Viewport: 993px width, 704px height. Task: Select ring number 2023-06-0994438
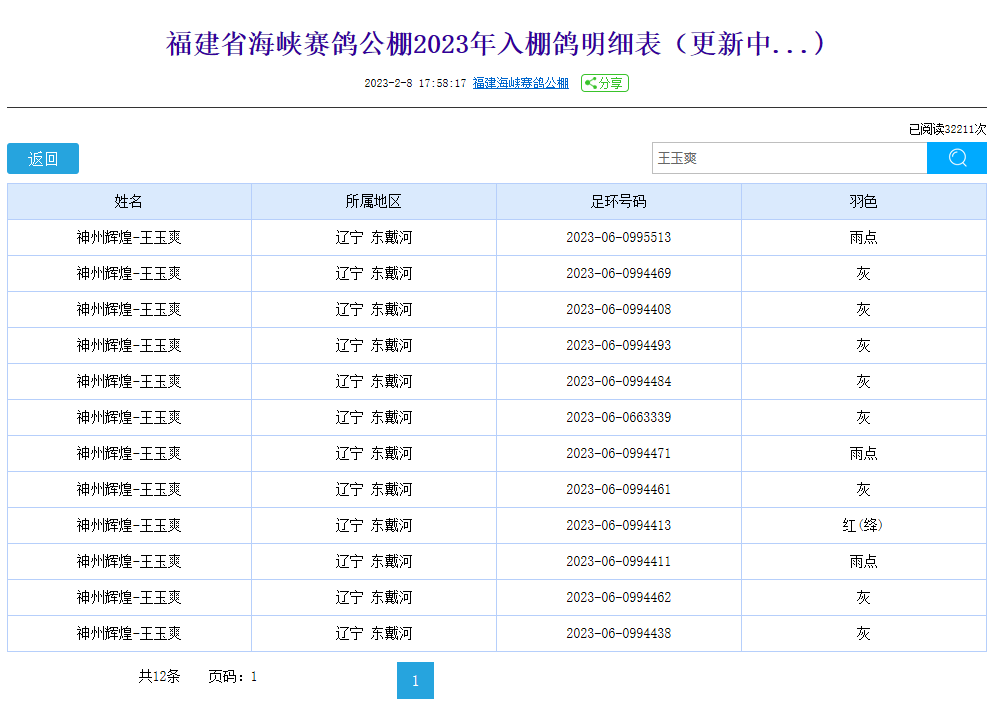(618, 633)
